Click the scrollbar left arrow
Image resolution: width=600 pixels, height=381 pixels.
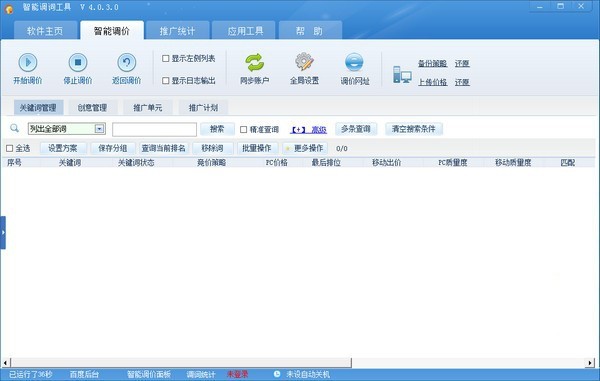pos(5,362)
